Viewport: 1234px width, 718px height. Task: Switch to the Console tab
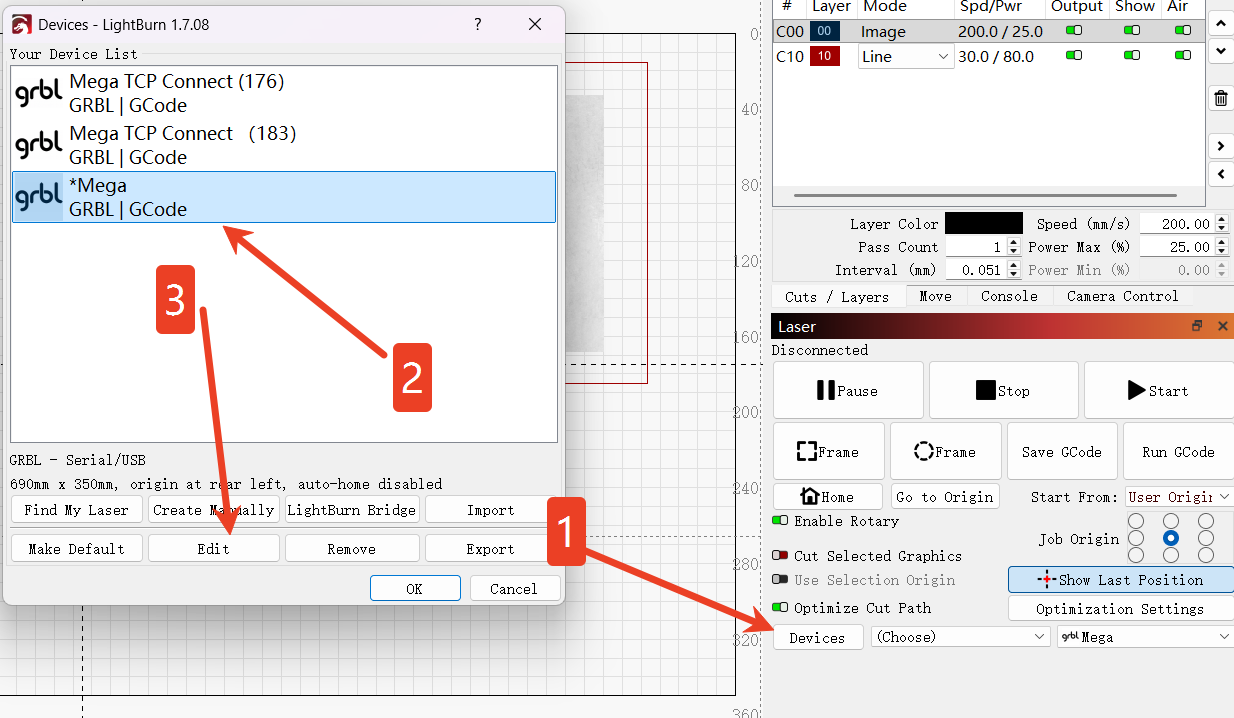(x=1009, y=296)
